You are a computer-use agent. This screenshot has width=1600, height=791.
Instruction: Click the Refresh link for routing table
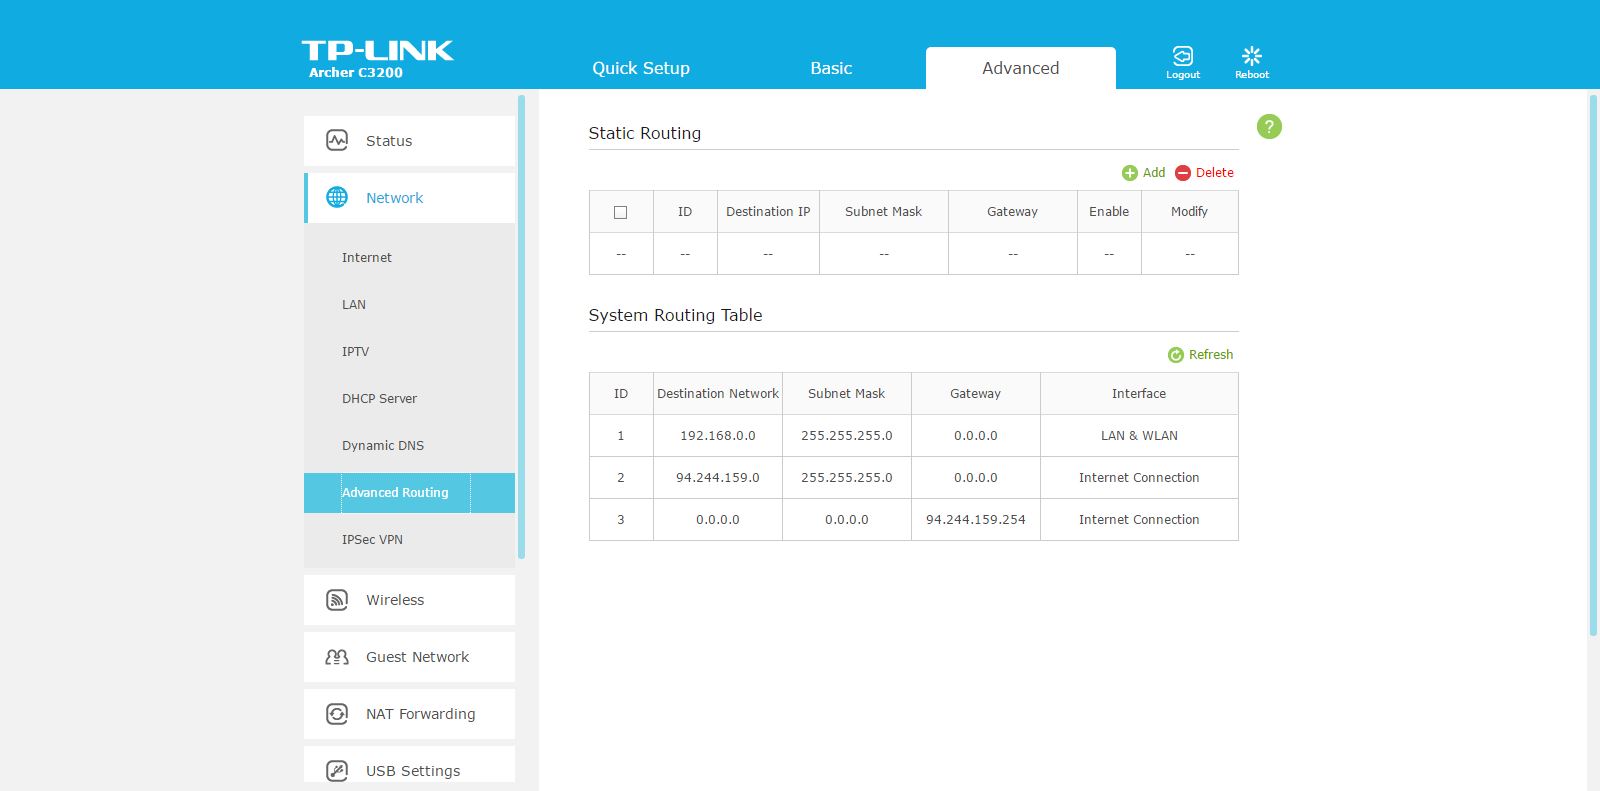tap(1211, 355)
